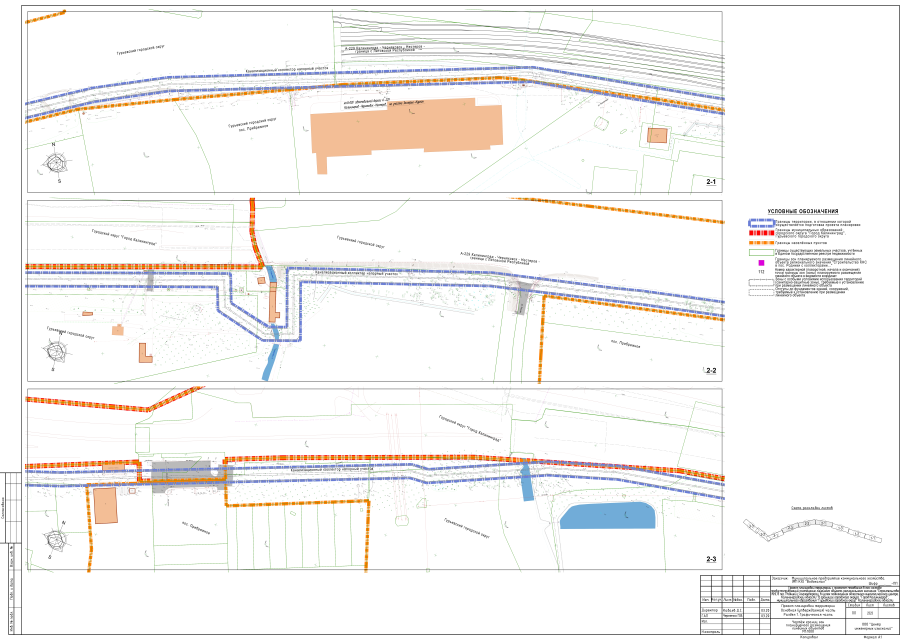
Task: Click the blue dashed line legend sample
Action: 761,223
